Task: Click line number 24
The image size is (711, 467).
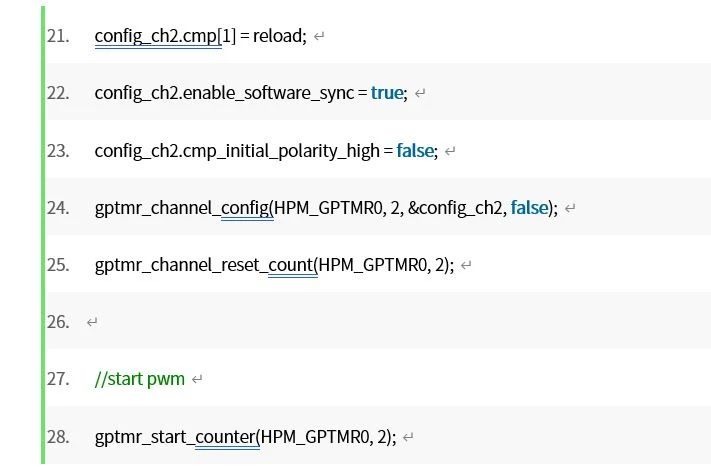Action: tap(58, 208)
